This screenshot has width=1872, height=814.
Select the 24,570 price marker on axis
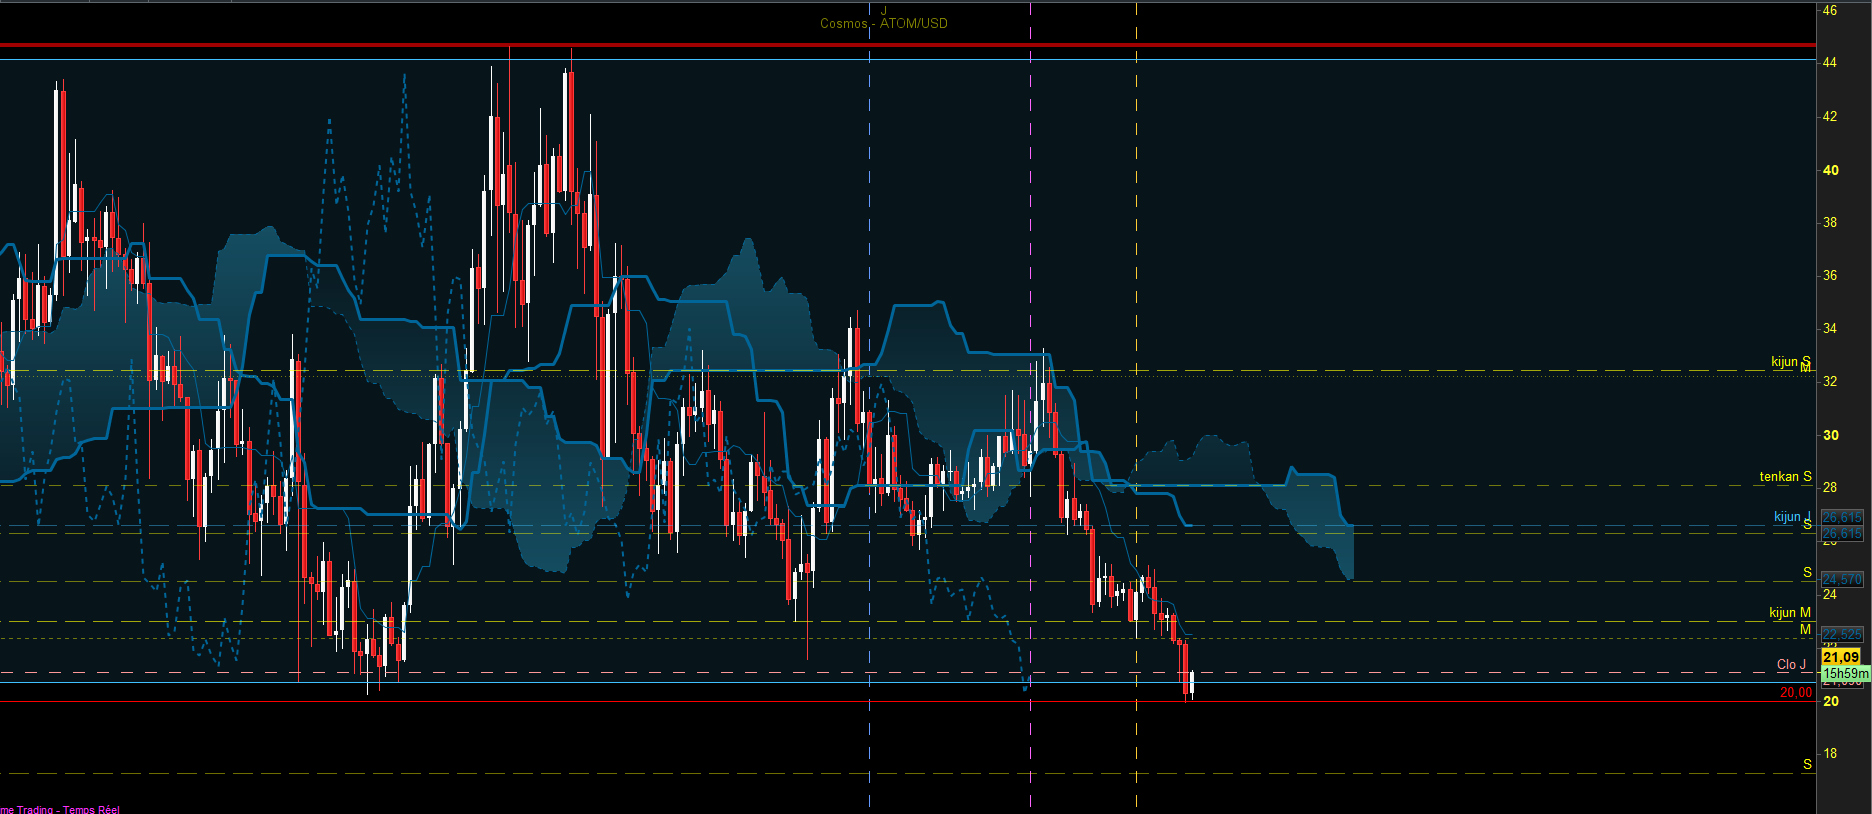click(x=1842, y=579)
